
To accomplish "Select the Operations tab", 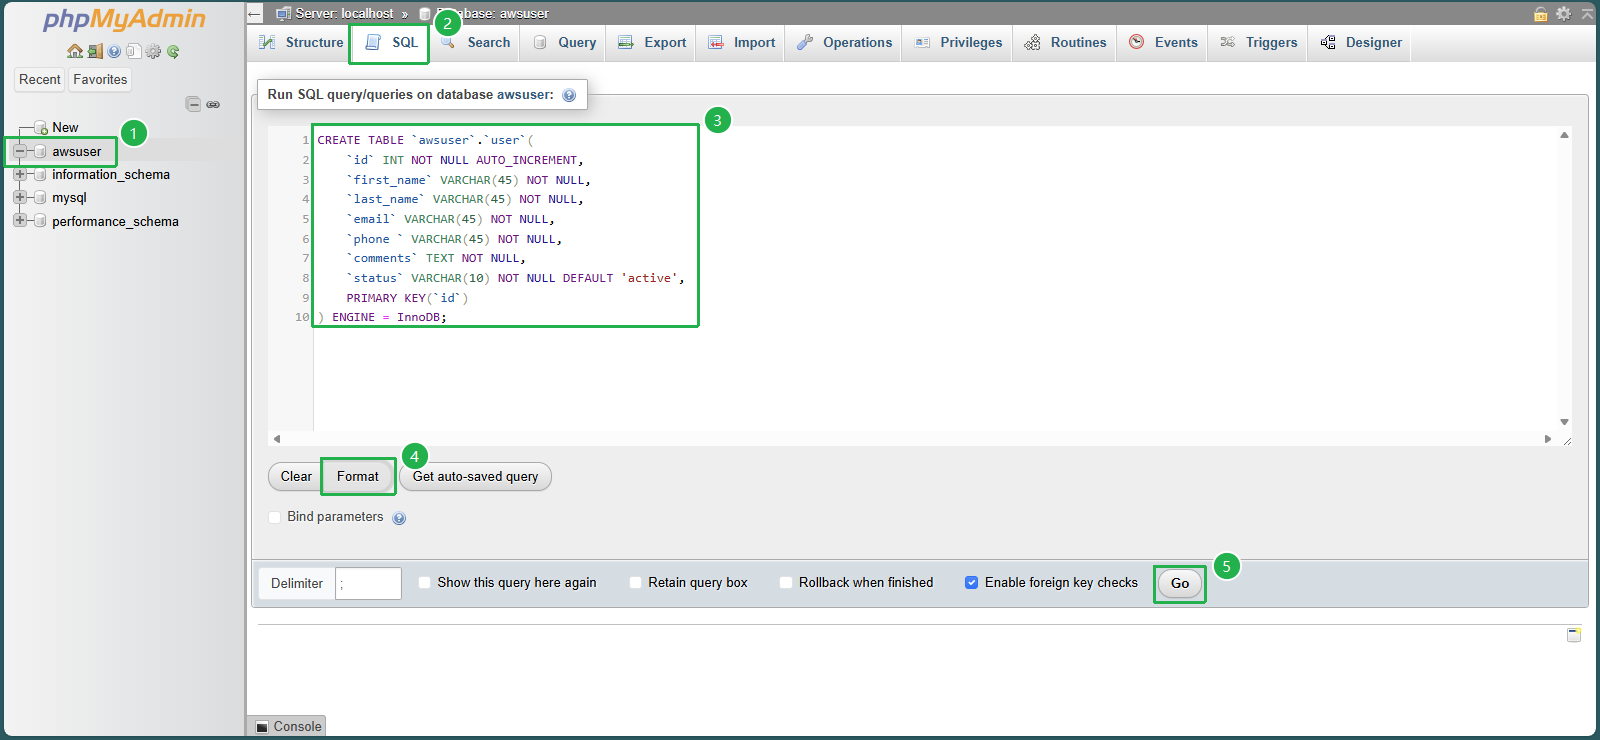I will (845, 43).
